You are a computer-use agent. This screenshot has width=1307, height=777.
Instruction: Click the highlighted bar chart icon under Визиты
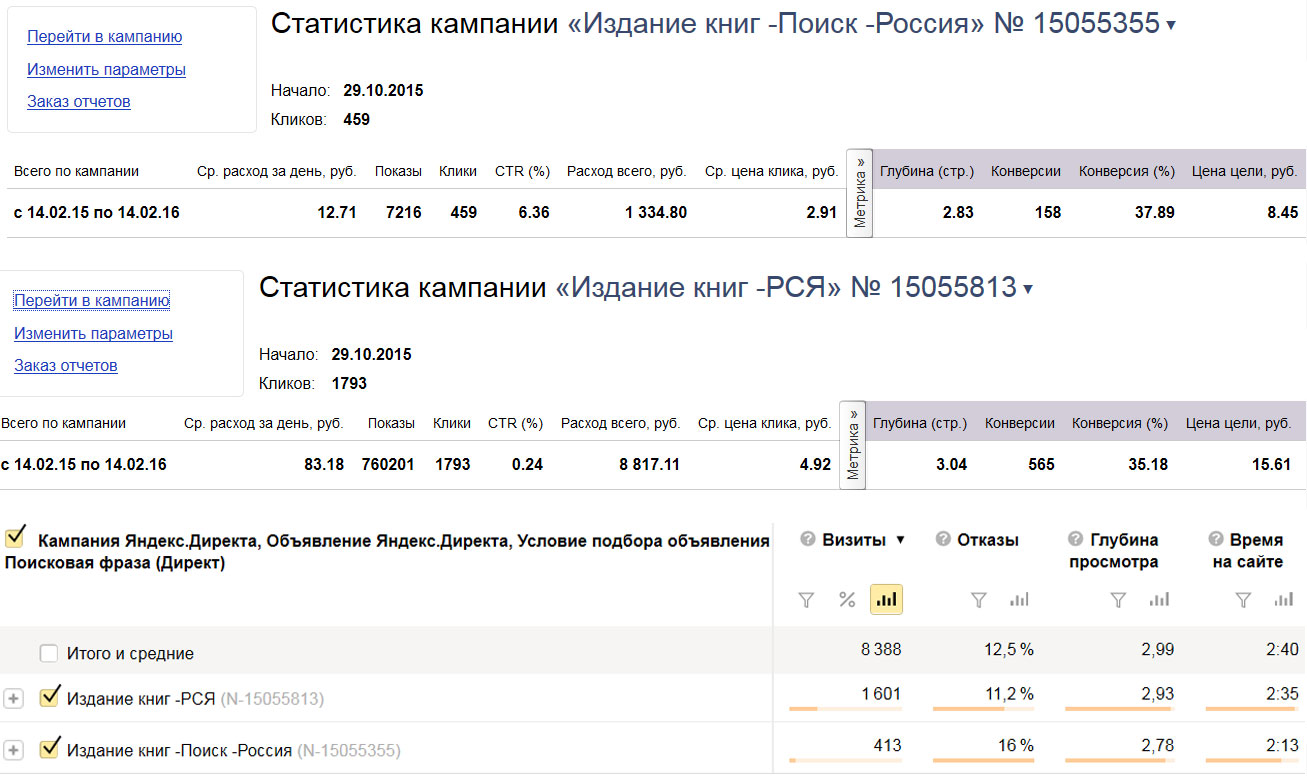tap(886, 600)
